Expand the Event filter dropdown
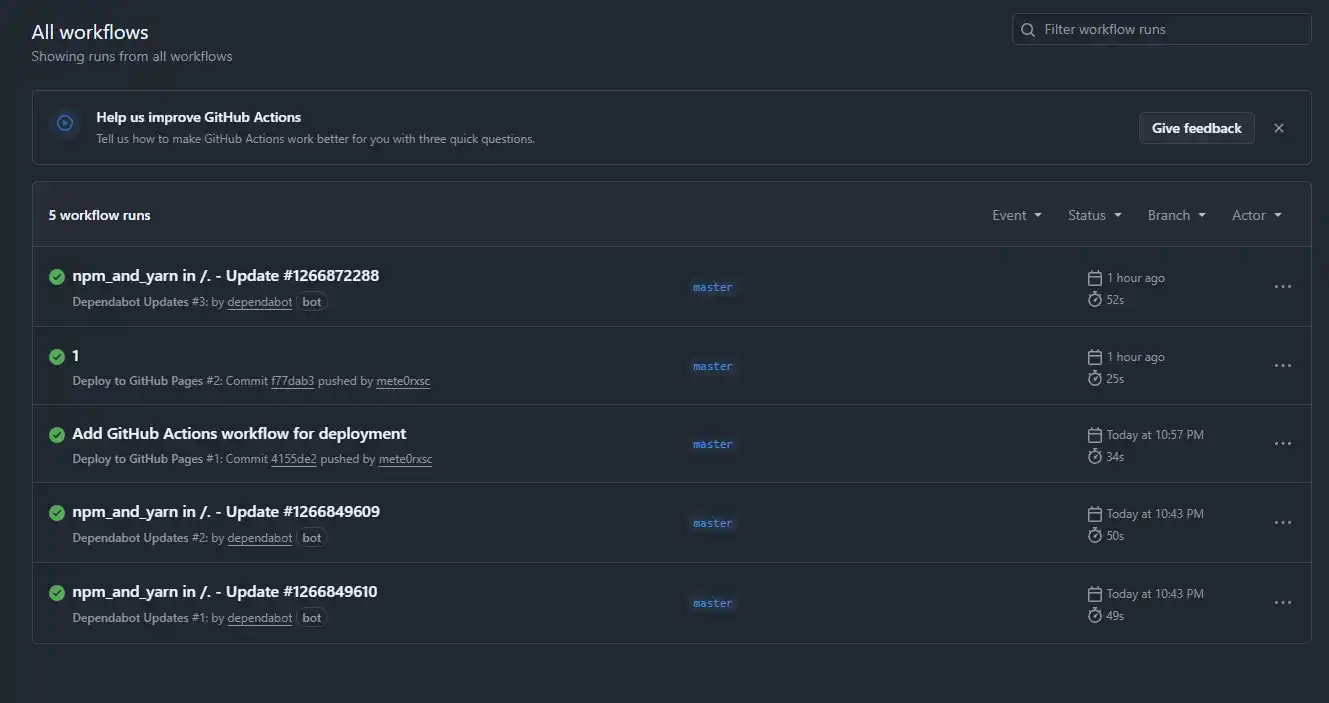The width and height of the screenshot is (1329, 703). (x=1016, y=215)
